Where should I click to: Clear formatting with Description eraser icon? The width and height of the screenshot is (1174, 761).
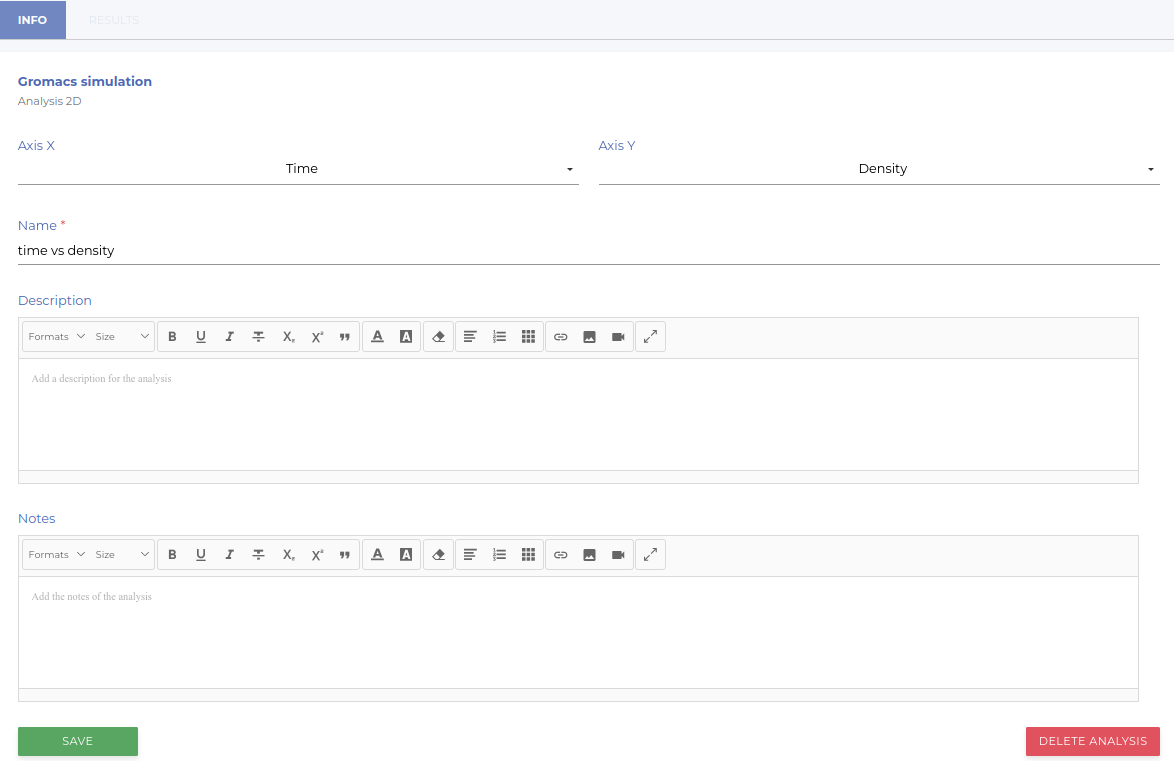pos(438,337)
